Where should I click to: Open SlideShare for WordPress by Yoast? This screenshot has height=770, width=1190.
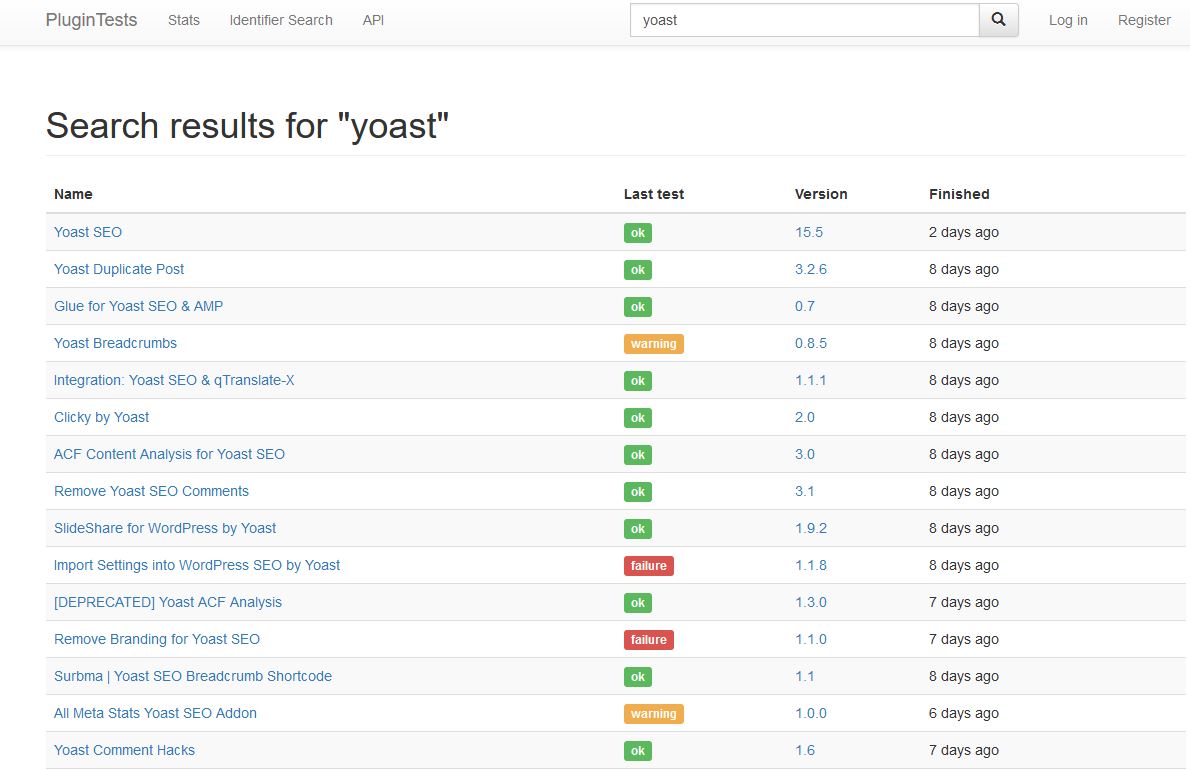(x=165, y=528)
